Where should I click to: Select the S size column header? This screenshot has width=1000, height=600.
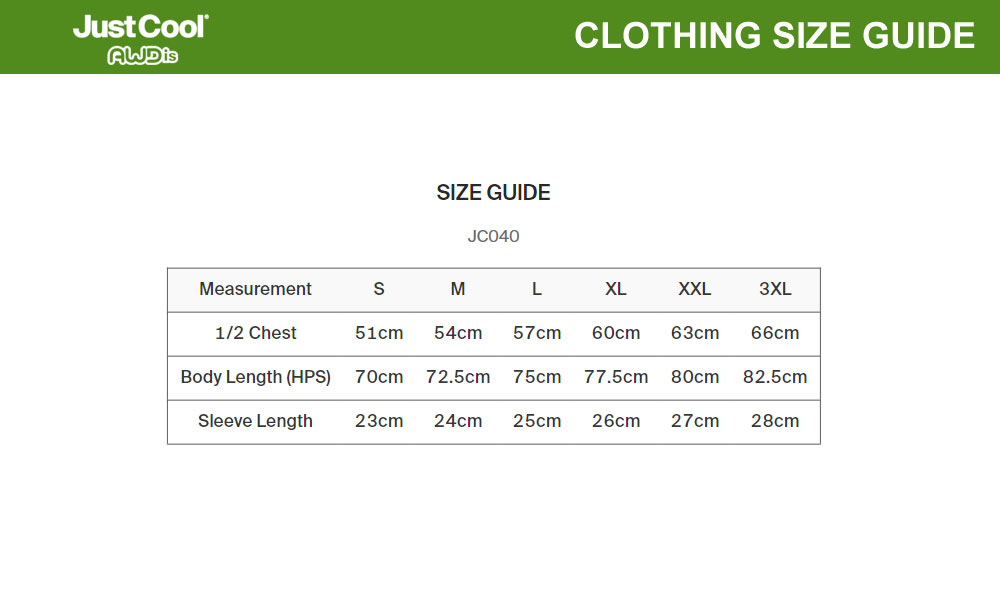(379, 289)
